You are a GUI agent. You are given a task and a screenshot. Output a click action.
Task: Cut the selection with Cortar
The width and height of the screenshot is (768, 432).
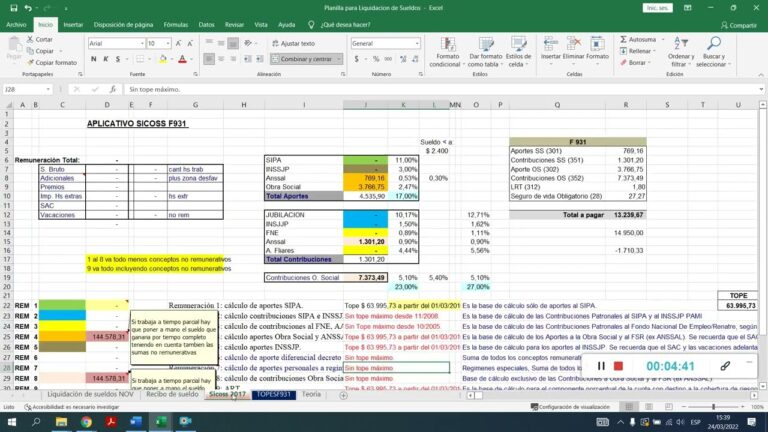(x=40, y=39)
